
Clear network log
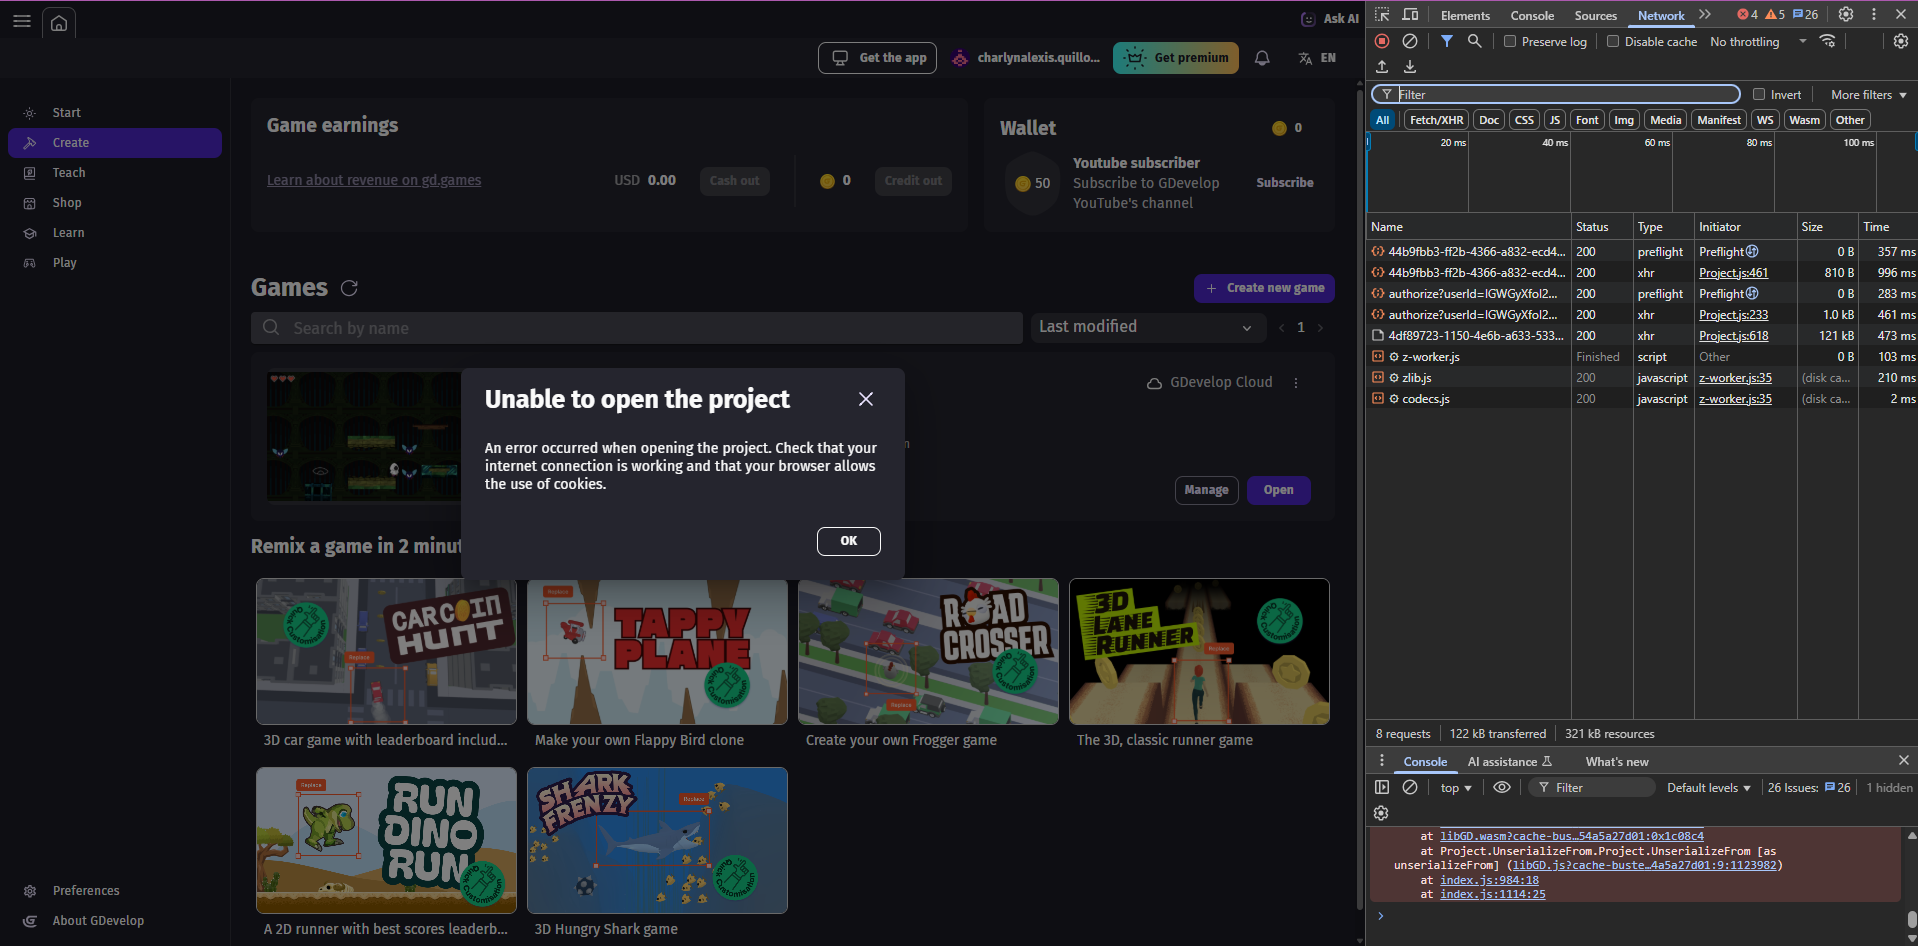[1410, 41]
